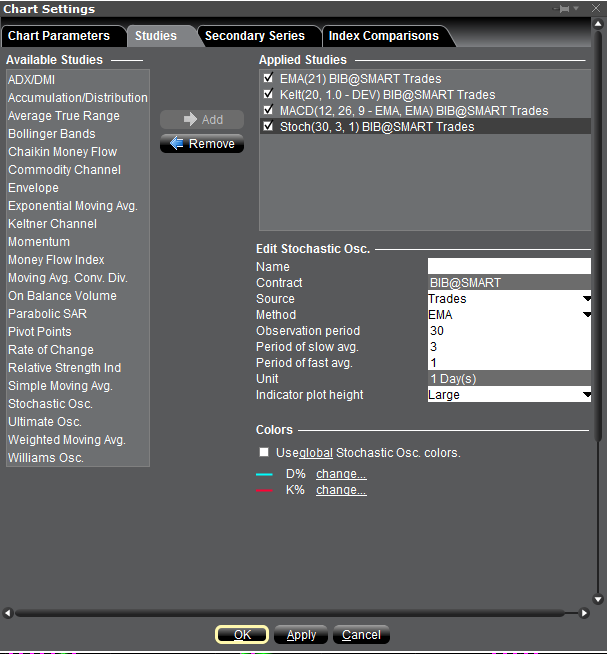The height and width of the screenshot is (654, 607).
Task: Click the vertical scrollbar up arrow
Action: coord(598,24)
